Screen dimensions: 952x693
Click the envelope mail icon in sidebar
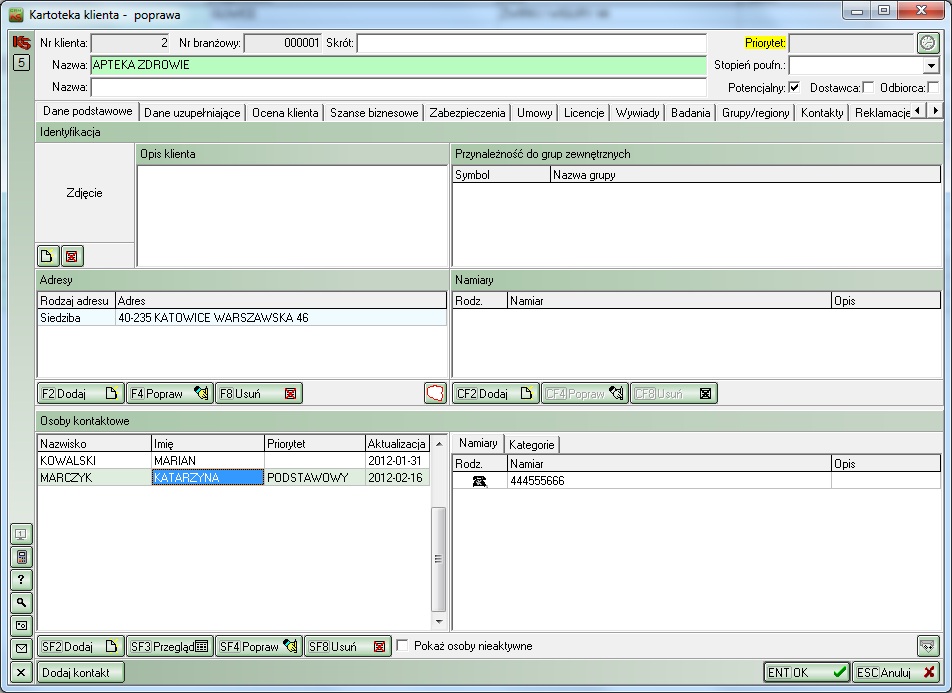(x=21, y=649)
